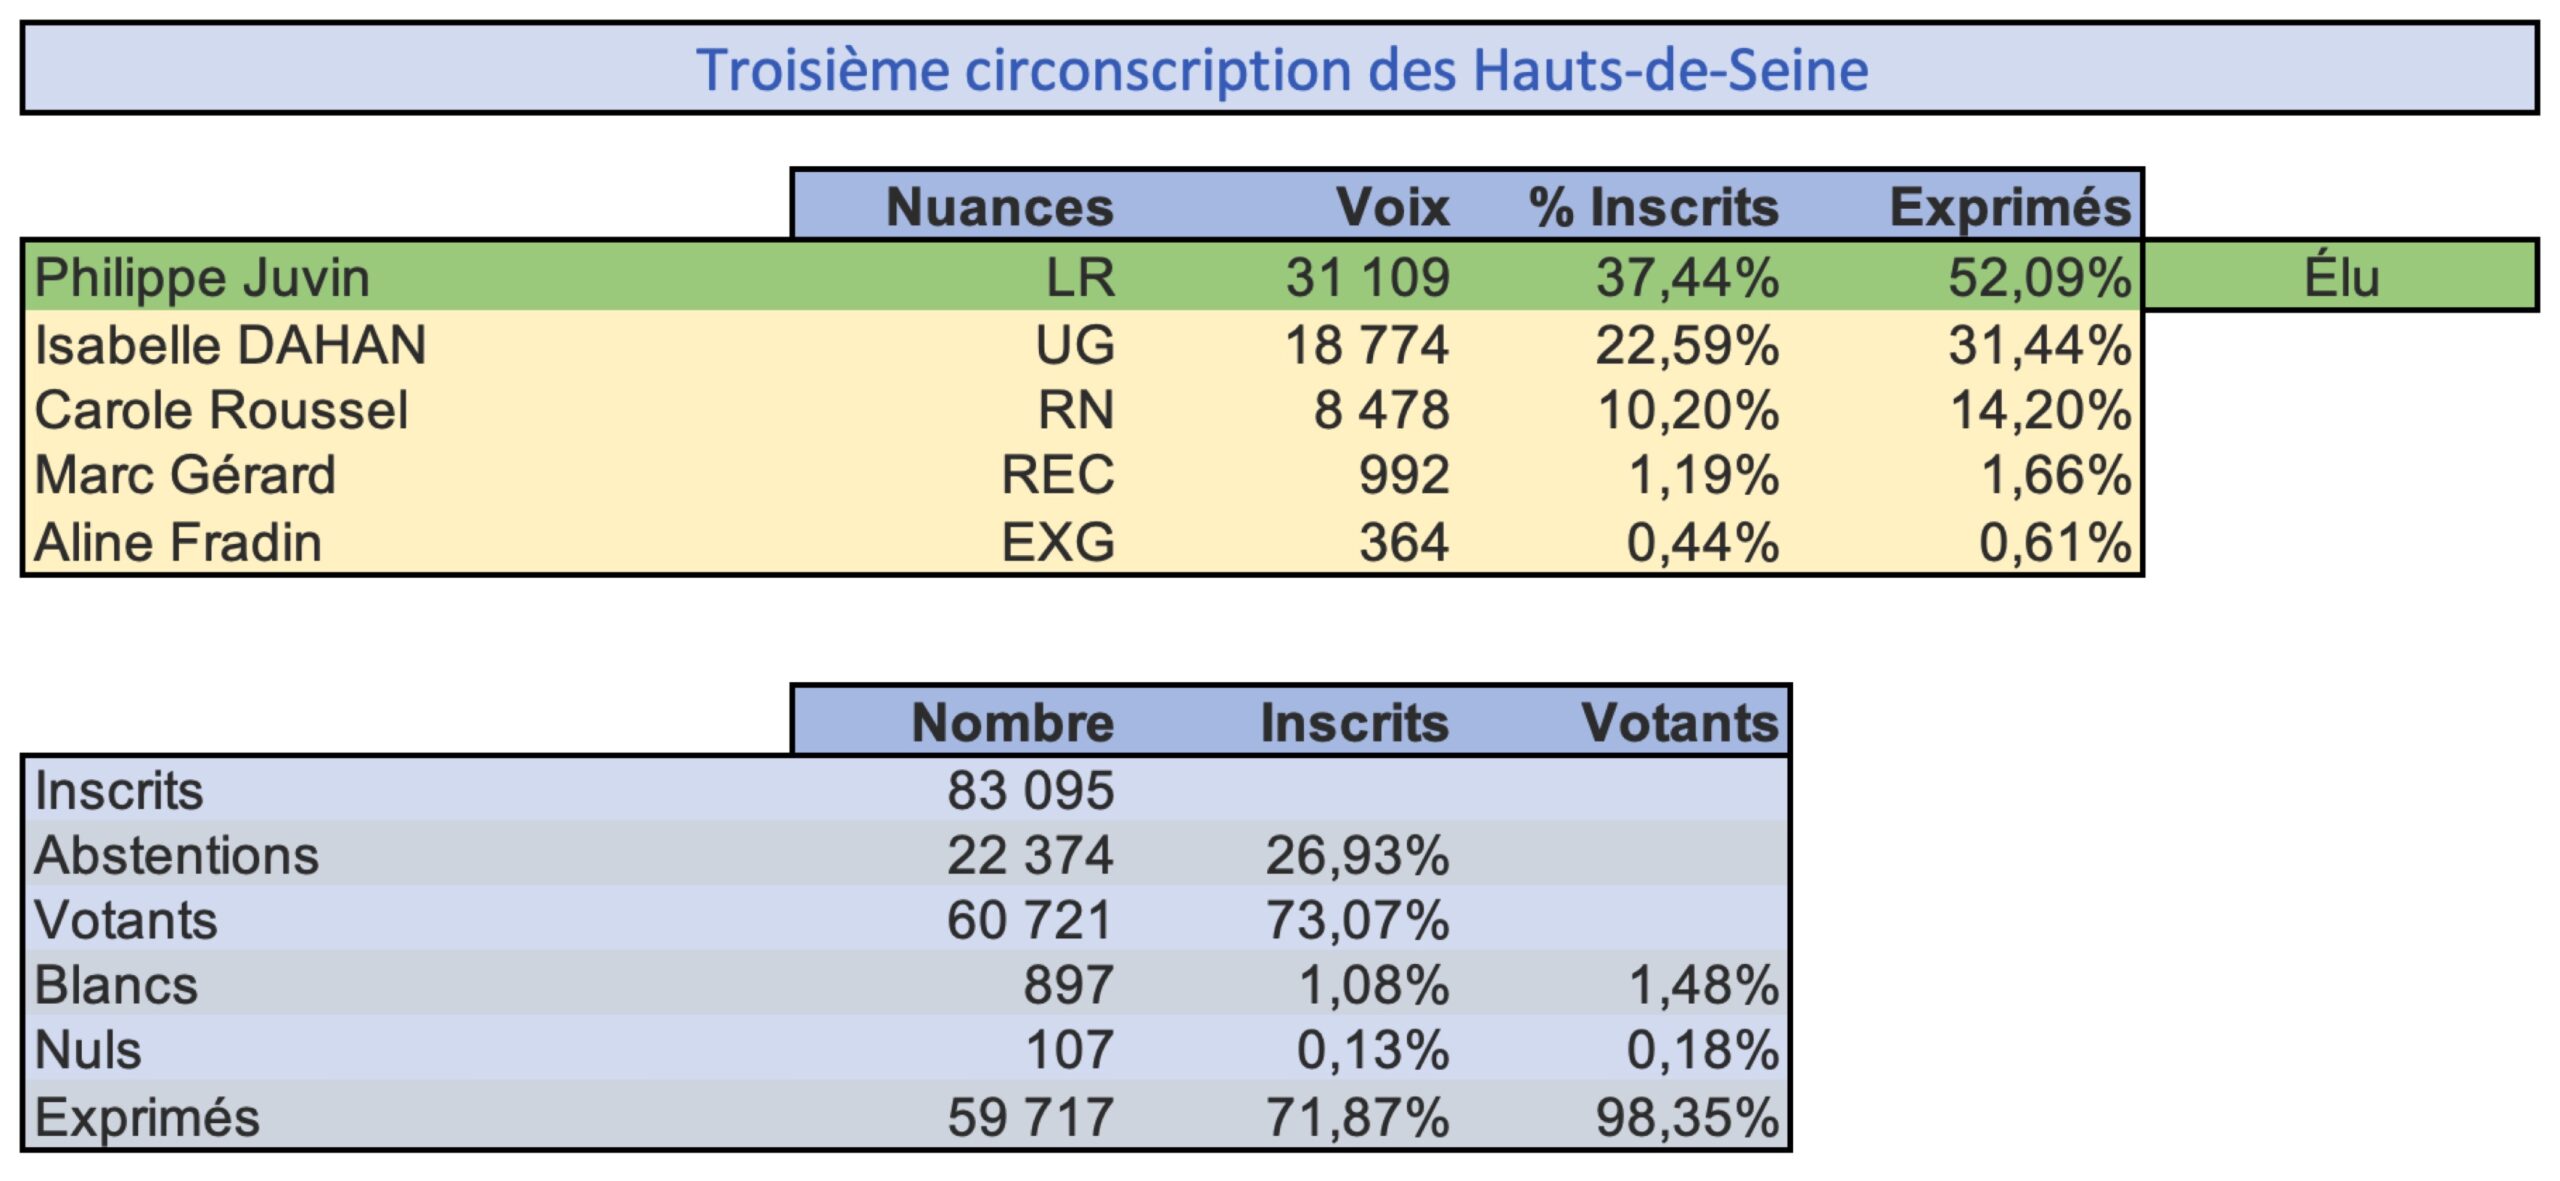Click the Votants column header

(x=1681, y=722)
